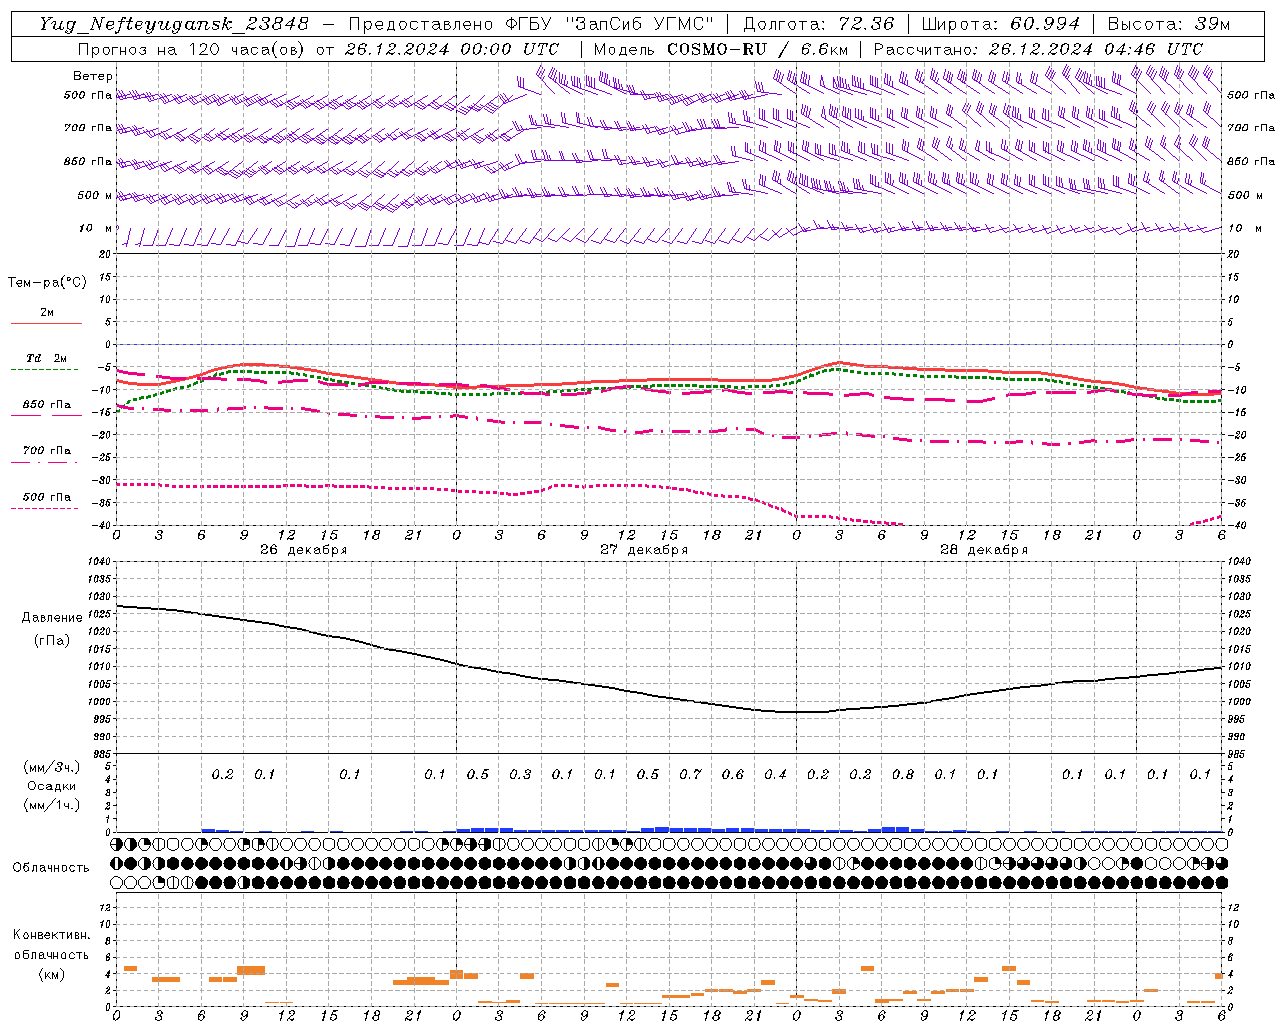The height and width of the screenshot is (1024, 1280).
Task: Select the text 'Предоставлено ФГБУ "ЗапСиб УГМС"'
Action: tap(531, 24)
